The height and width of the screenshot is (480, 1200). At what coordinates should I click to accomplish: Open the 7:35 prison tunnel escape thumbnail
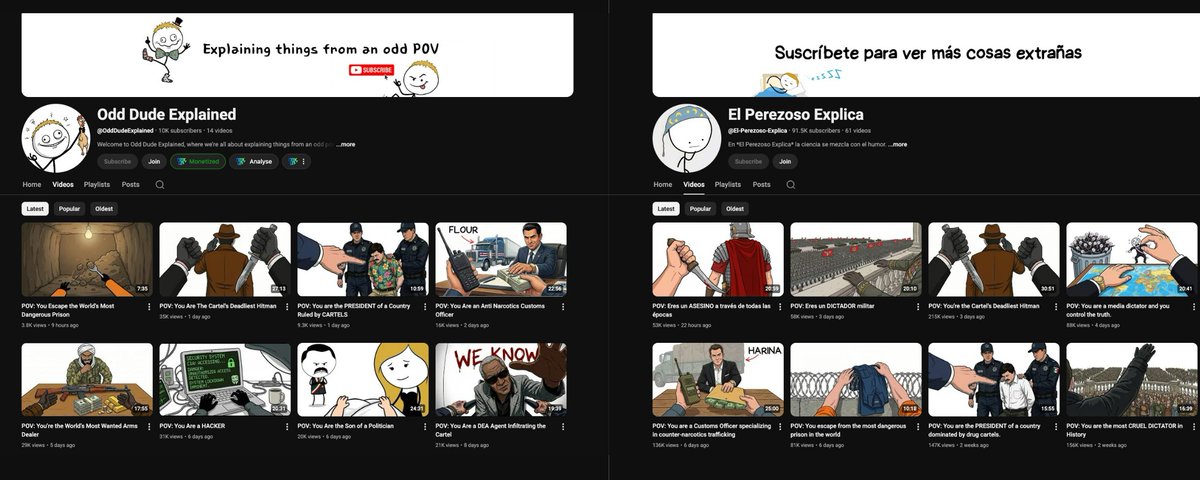[x=88, y=260]
